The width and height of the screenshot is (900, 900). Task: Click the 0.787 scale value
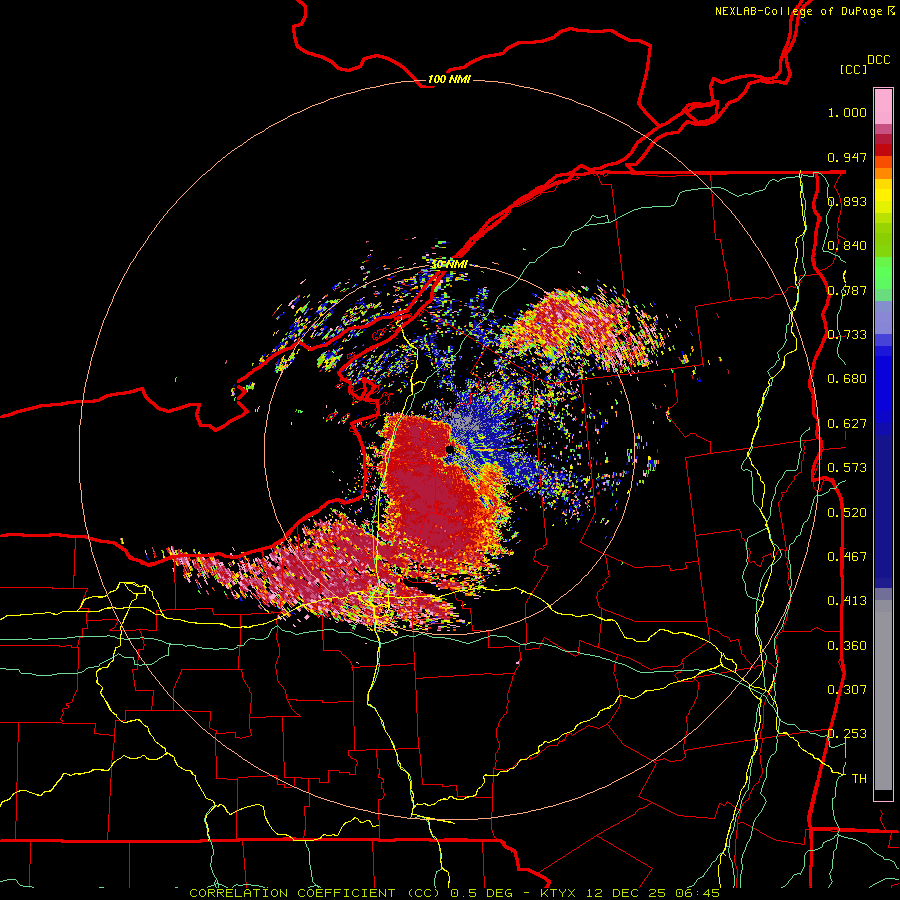tap(847, 290)
